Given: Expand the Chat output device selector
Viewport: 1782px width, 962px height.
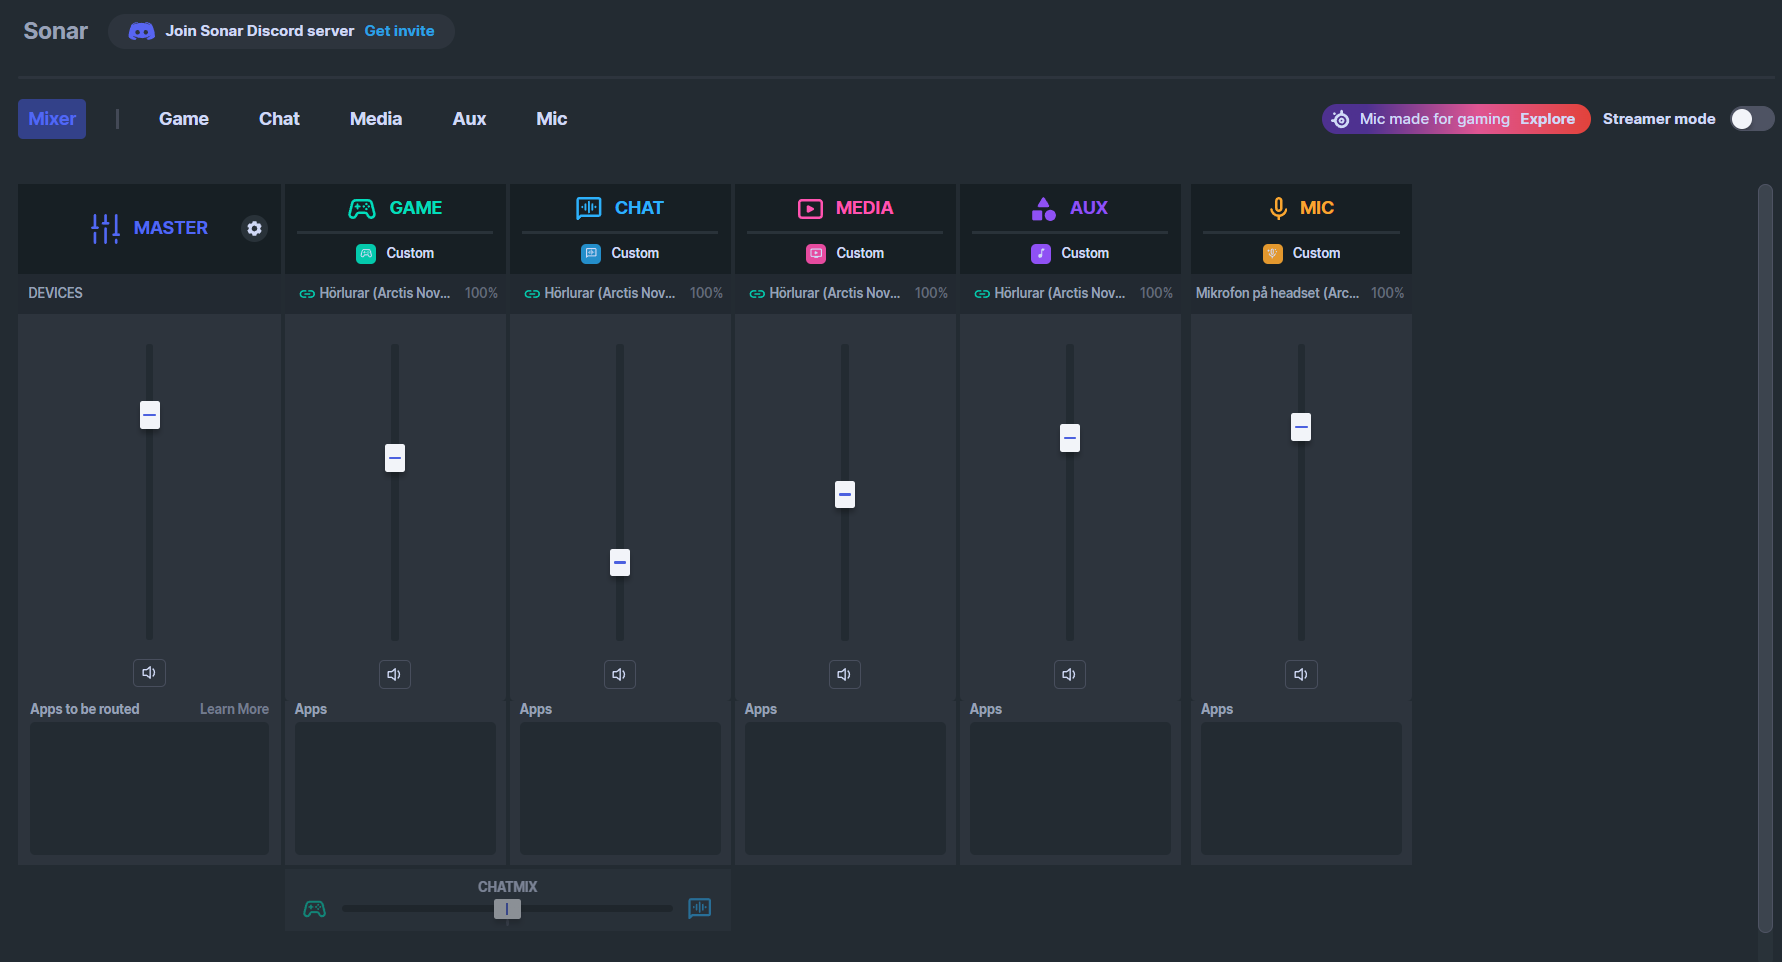Looking at the screenshot, I should pos(610,294).
